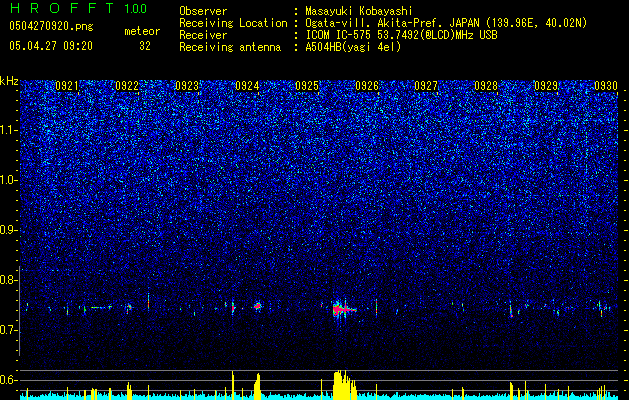
Task: Click the 0.8 kHz axis label
Action: pyautogui.click(x=9, y=280)
